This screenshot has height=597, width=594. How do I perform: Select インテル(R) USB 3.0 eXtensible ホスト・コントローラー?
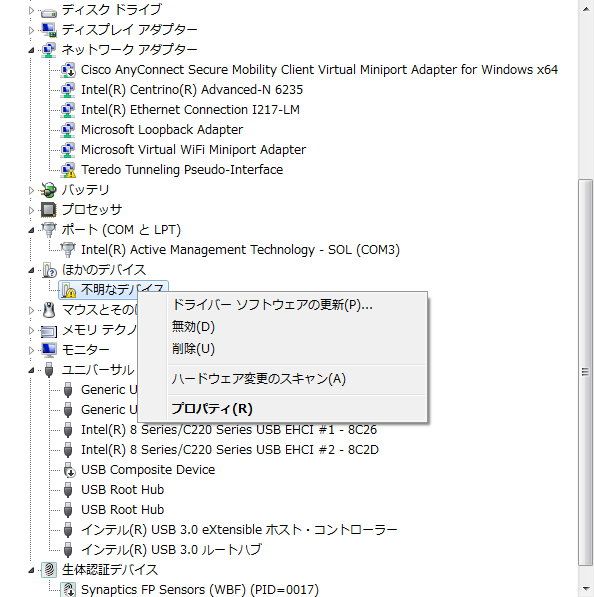[239, 530]
